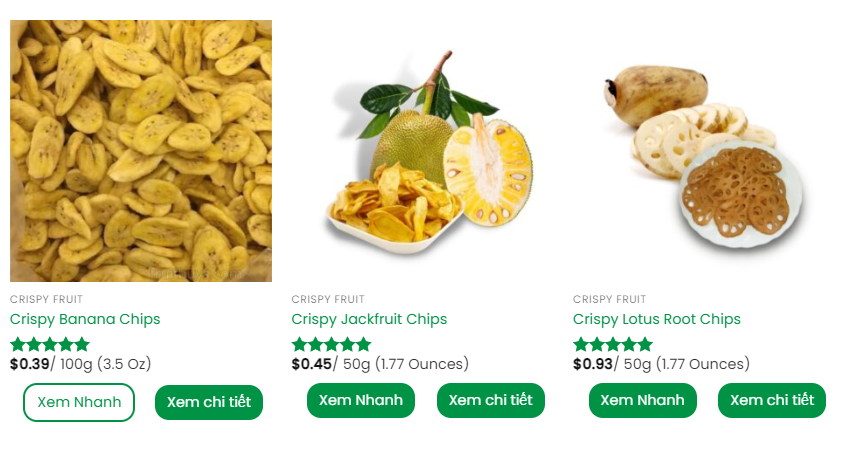860x456 pixels.
Task: Open the Crispy Banana Chips product image
Action: tap(141, 151)
